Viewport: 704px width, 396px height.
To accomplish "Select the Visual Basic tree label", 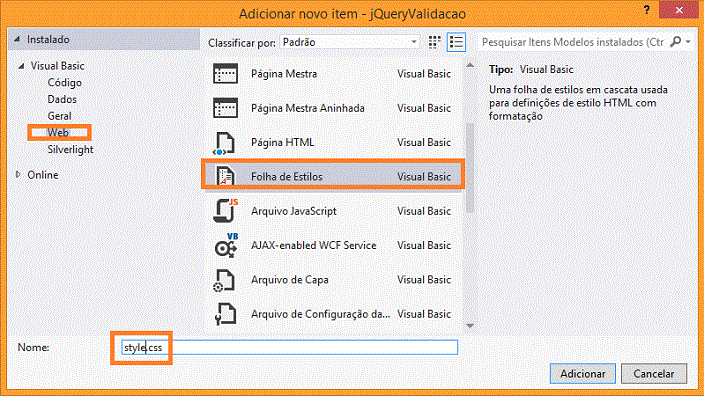I will 57,66.
